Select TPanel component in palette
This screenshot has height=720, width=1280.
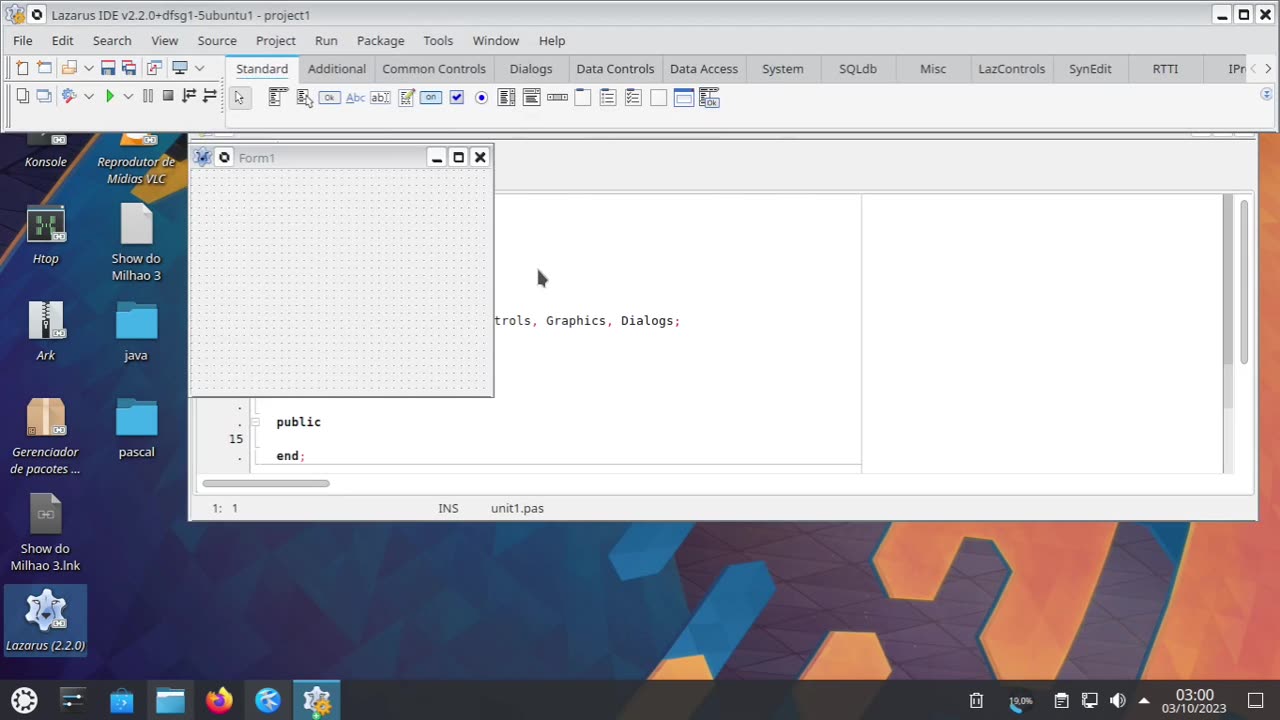pyautogui.click(x=659, y=98)
